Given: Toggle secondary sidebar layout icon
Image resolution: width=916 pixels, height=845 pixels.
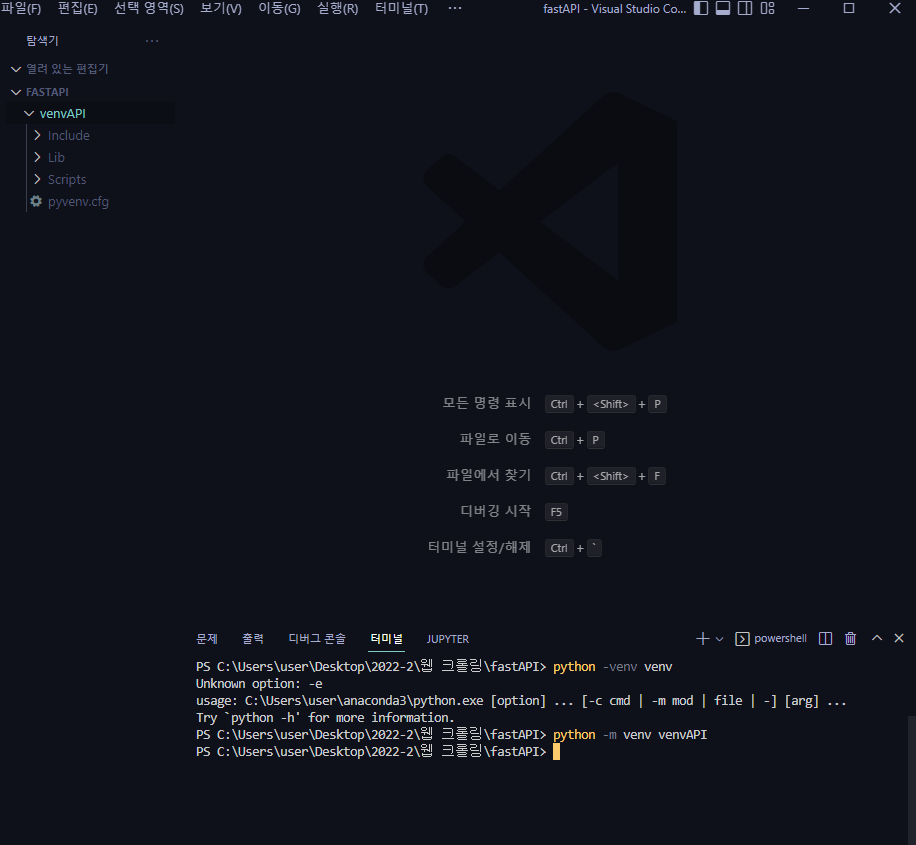Looking at the screenshot, I should (745, 8).
